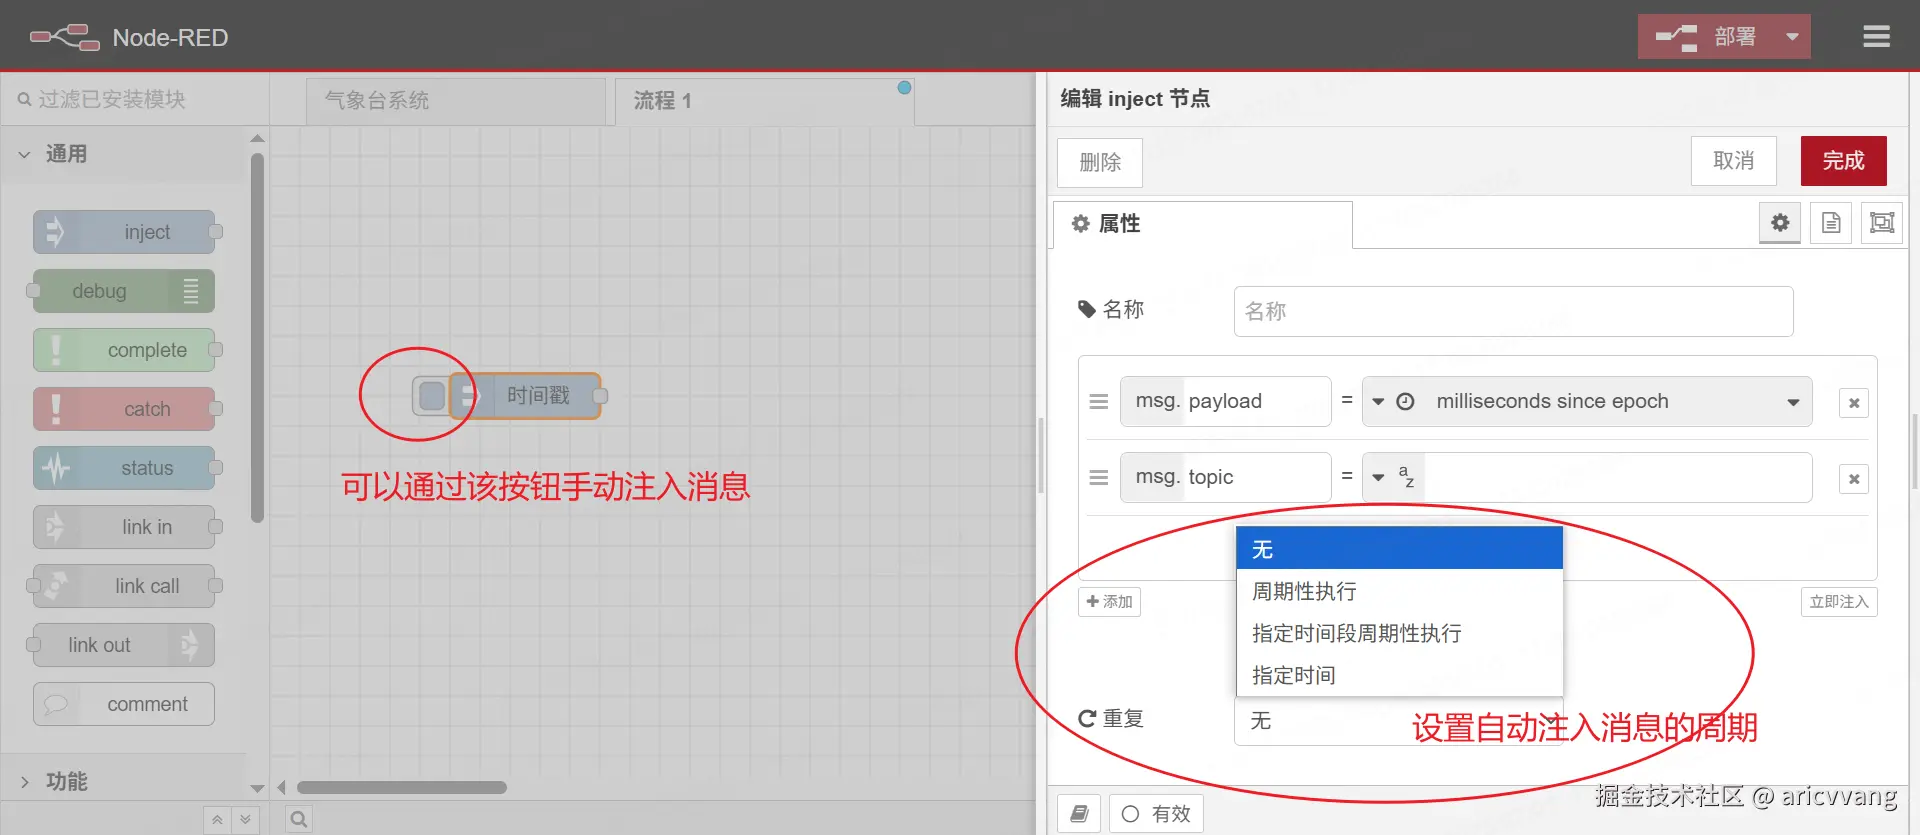Switch to the 气象台系统 flow tab
Image resolution: width=1920 pixels, height=835 pixels.
point(456,101)
